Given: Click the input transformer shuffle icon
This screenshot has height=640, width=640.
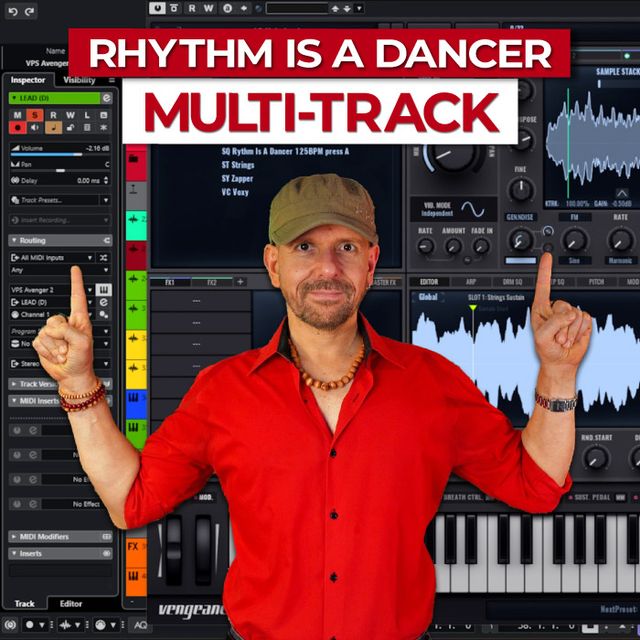Looking at the screenshot, I should click(x=104, y=258).
